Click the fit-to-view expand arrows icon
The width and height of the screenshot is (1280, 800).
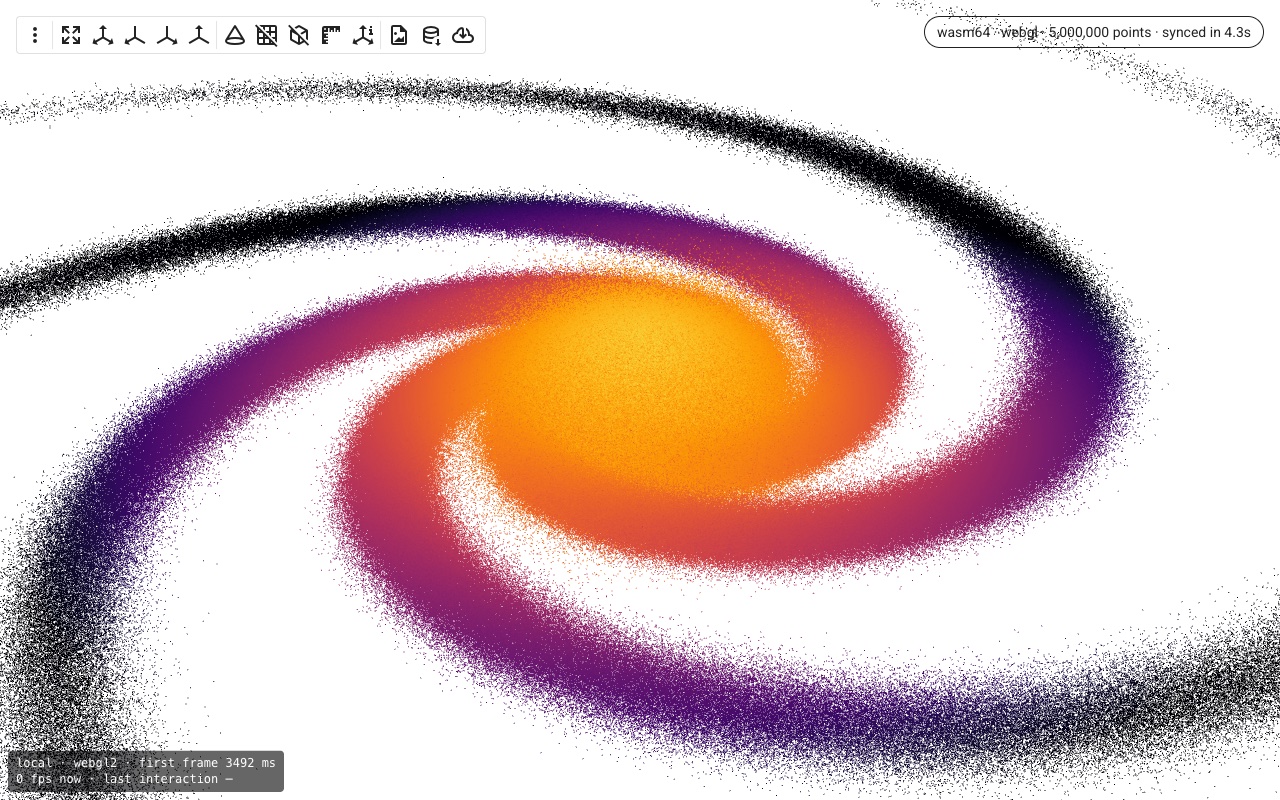click(x=71, y=35)
